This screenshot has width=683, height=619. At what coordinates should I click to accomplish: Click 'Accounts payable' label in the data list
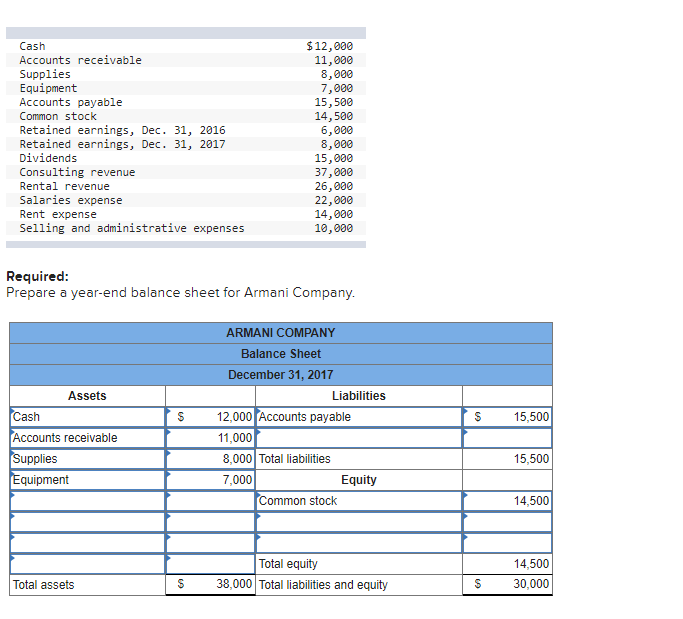tap(71, 102)
